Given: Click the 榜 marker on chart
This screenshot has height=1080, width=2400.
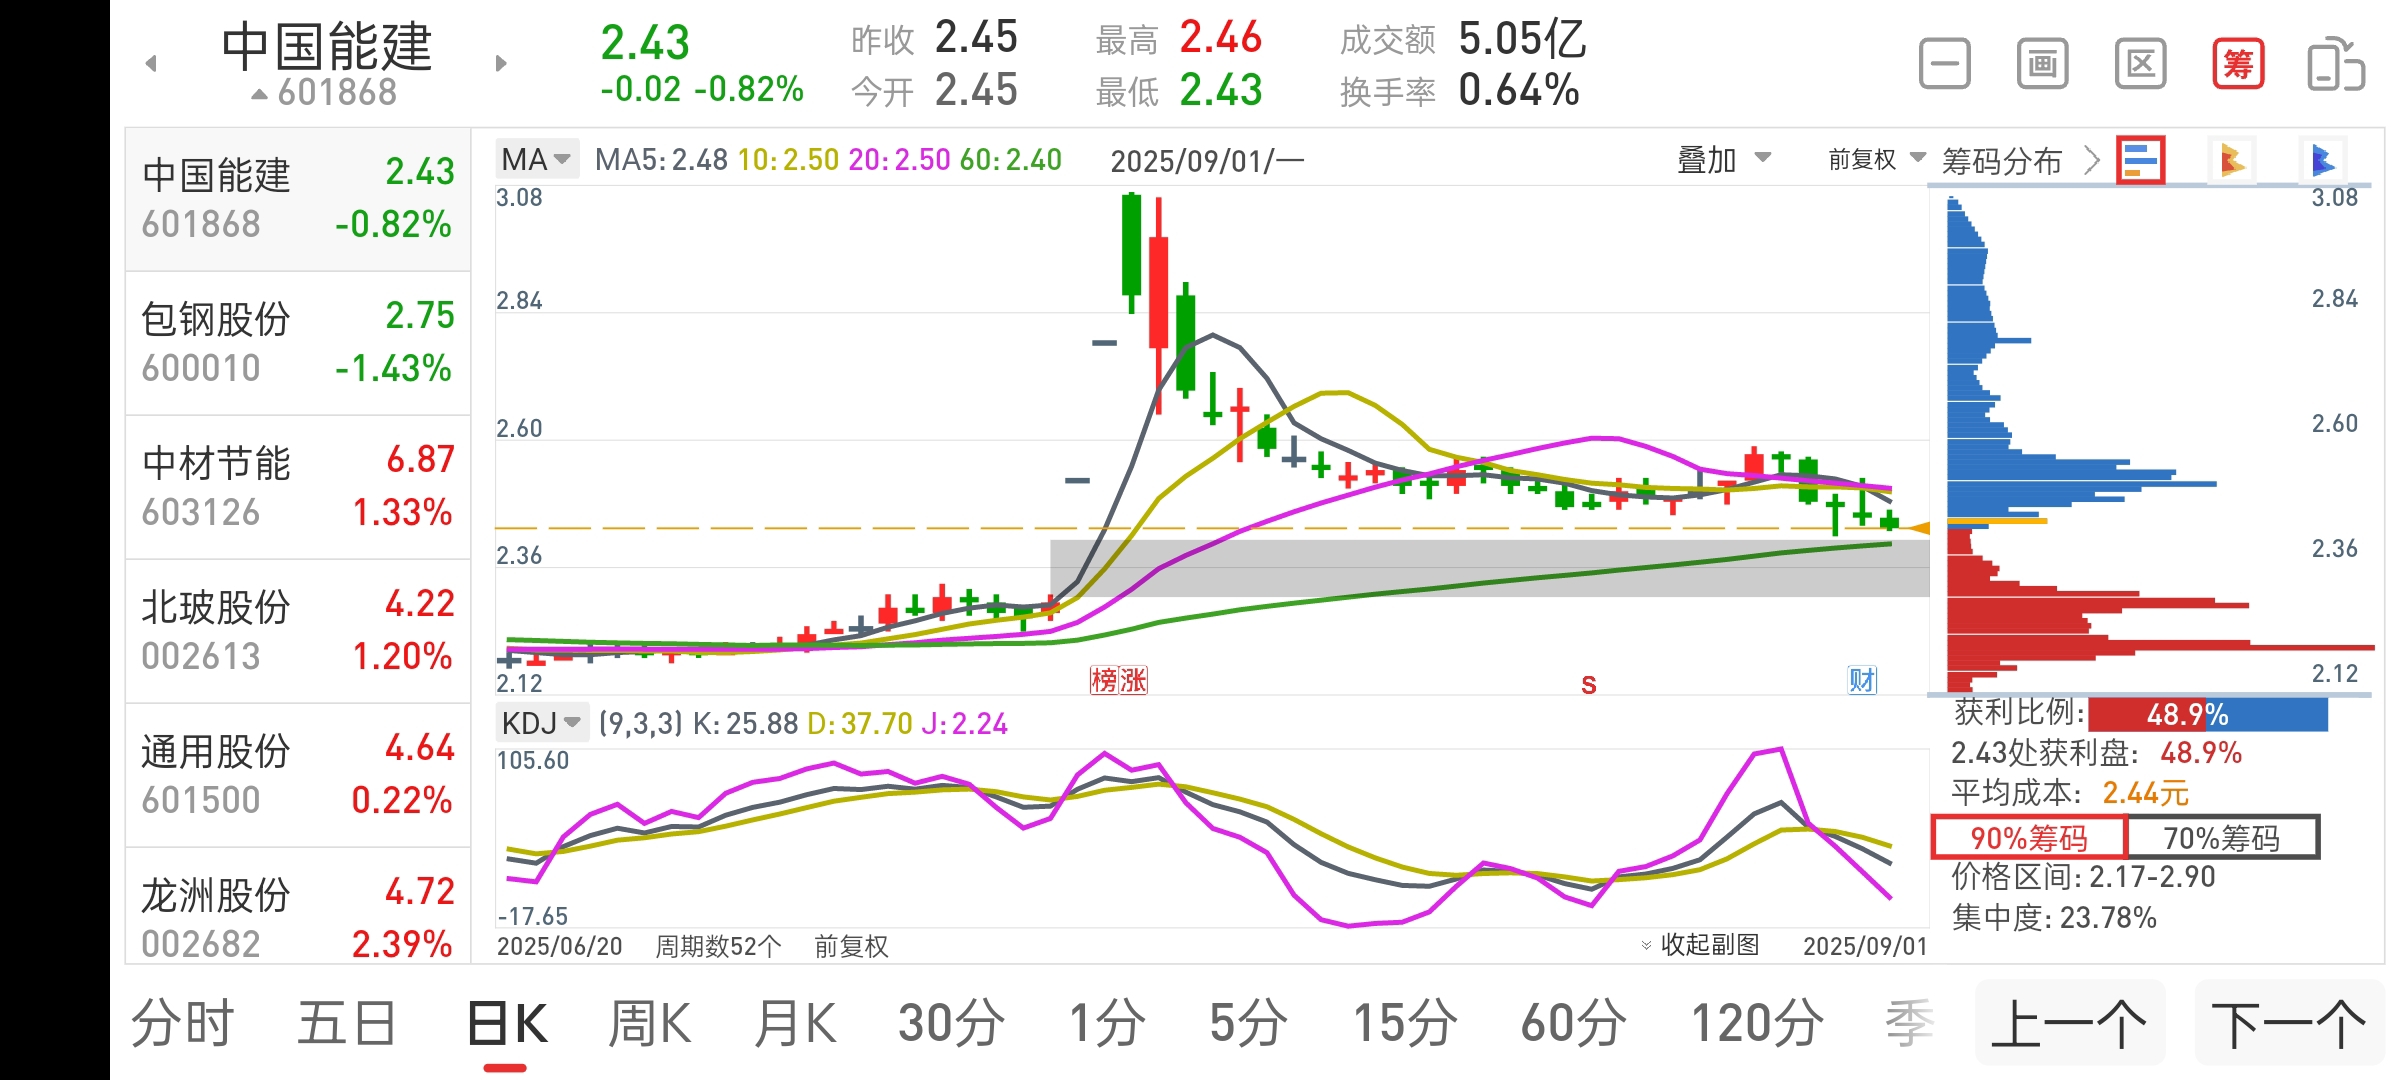Looking at the screenshot, I should coord(1104,681).
